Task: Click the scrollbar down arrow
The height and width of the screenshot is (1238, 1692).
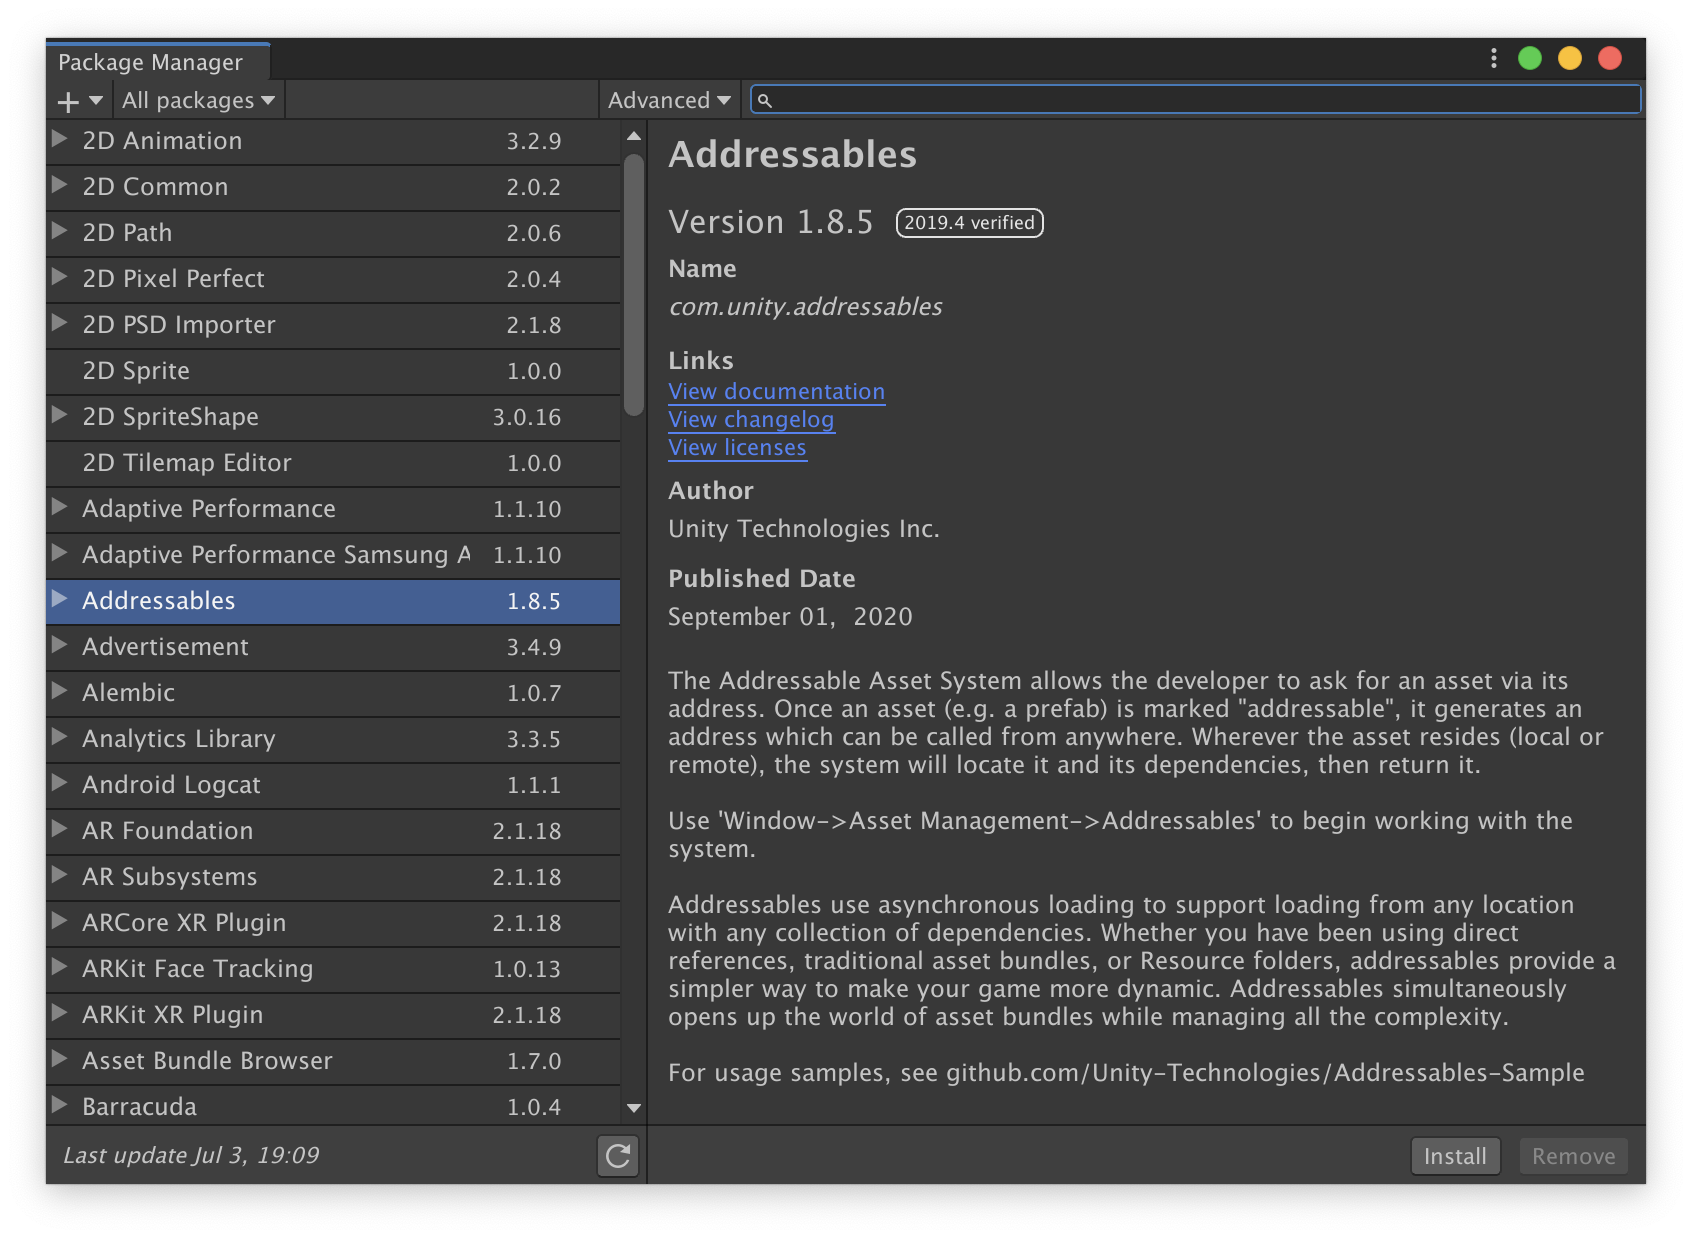Action: (x=633, y=1108)
